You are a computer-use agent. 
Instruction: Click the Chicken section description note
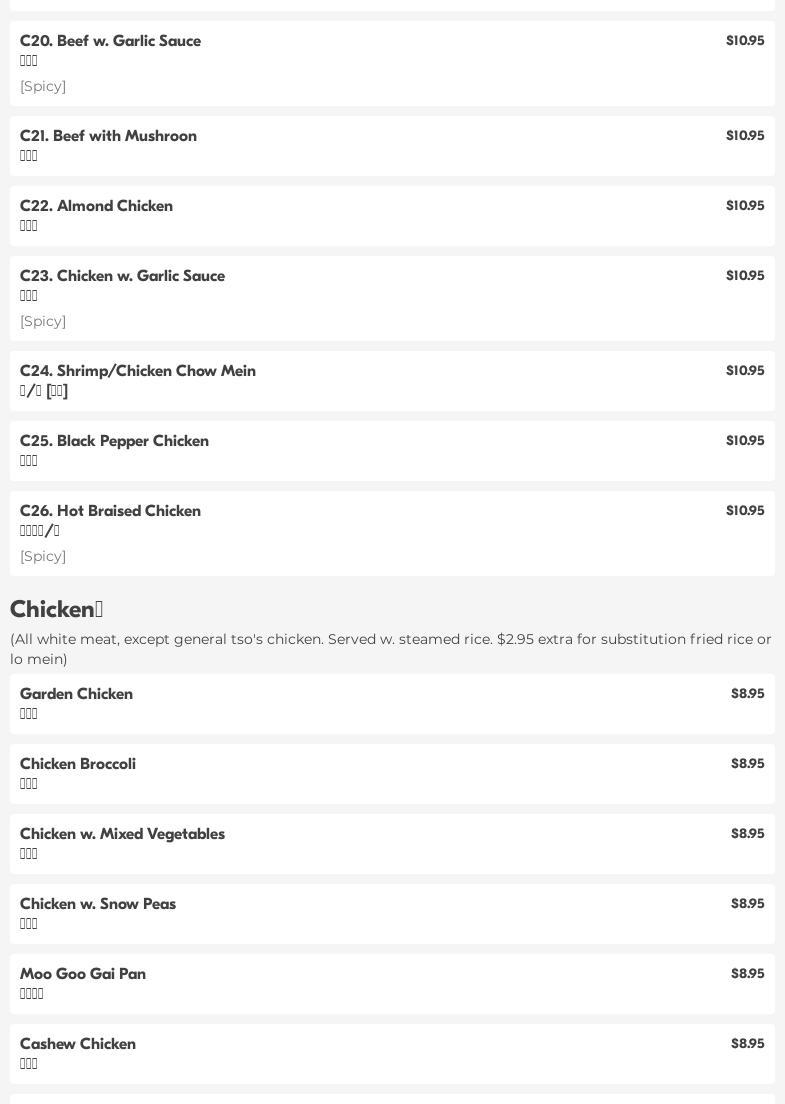tap(390, 649)
